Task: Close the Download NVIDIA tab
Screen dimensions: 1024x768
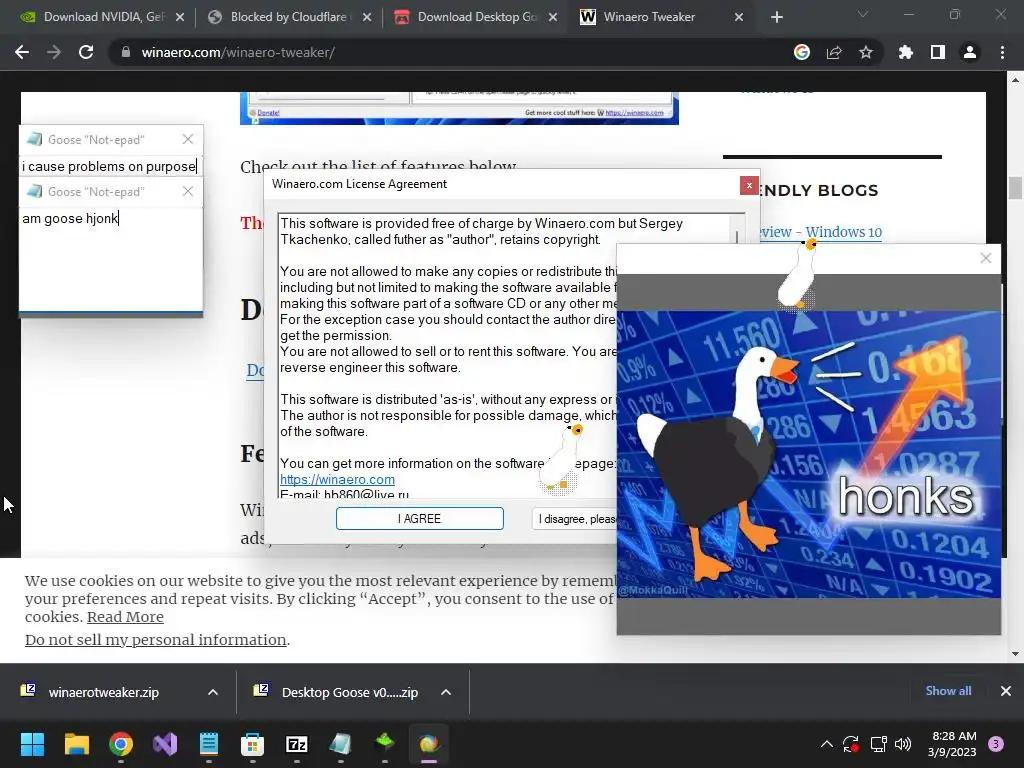Action: (180, 17)
